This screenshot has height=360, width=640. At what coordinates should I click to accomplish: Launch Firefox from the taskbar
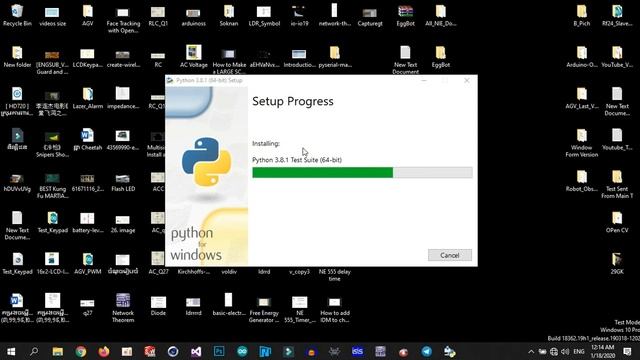[x=104, y=351]
